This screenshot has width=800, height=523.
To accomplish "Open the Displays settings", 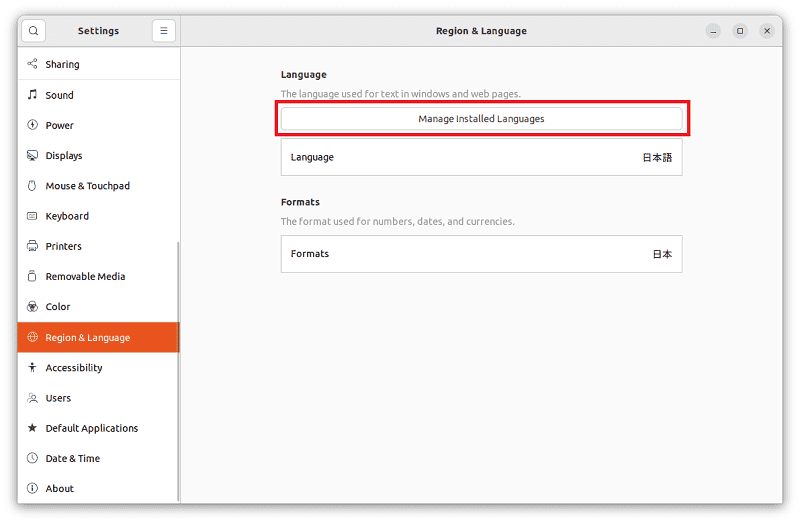I will click(98, 155).
